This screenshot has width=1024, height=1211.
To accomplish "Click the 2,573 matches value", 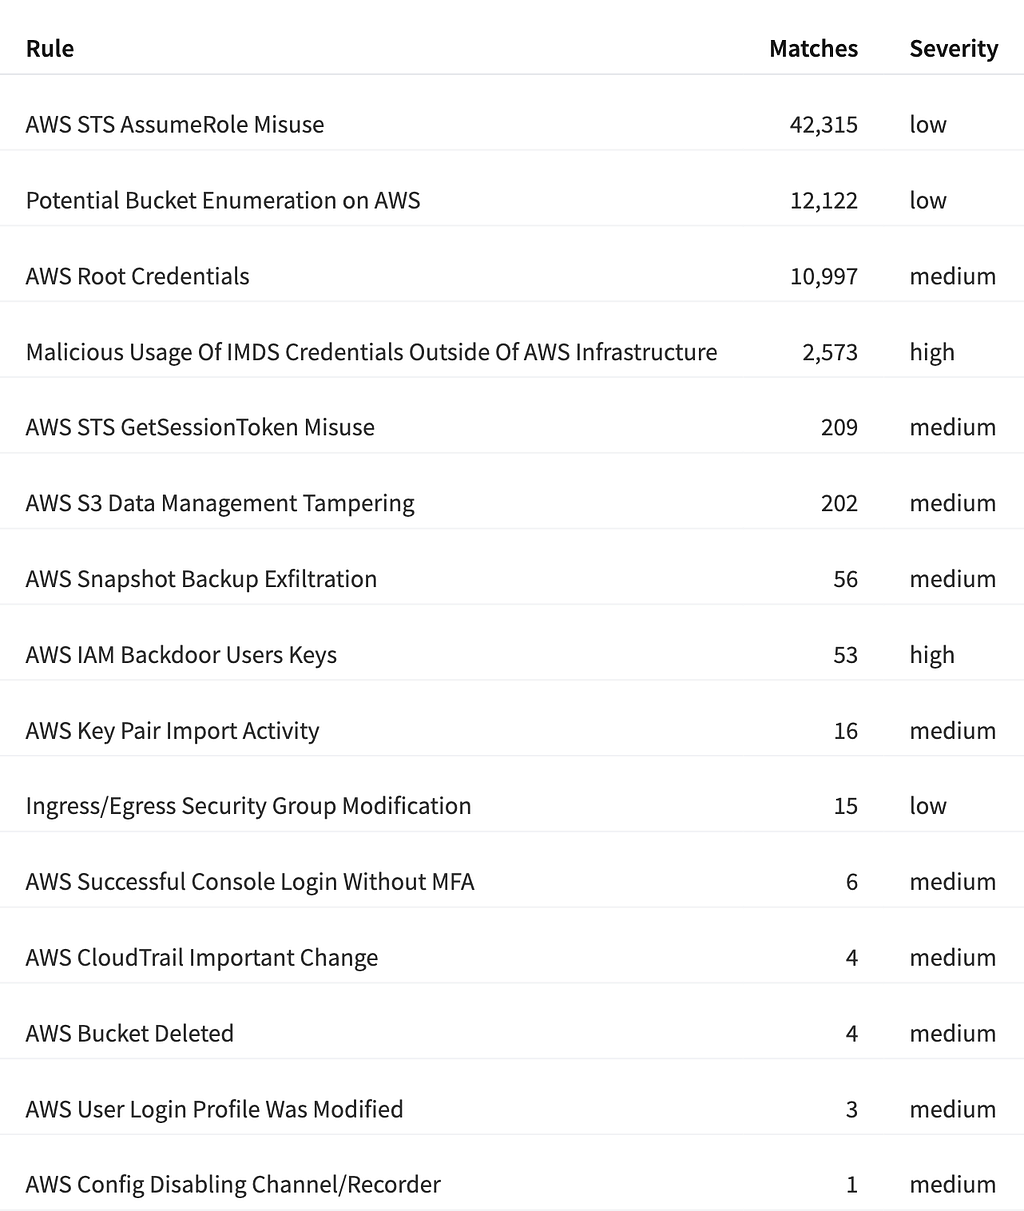I will coord(829,352).
